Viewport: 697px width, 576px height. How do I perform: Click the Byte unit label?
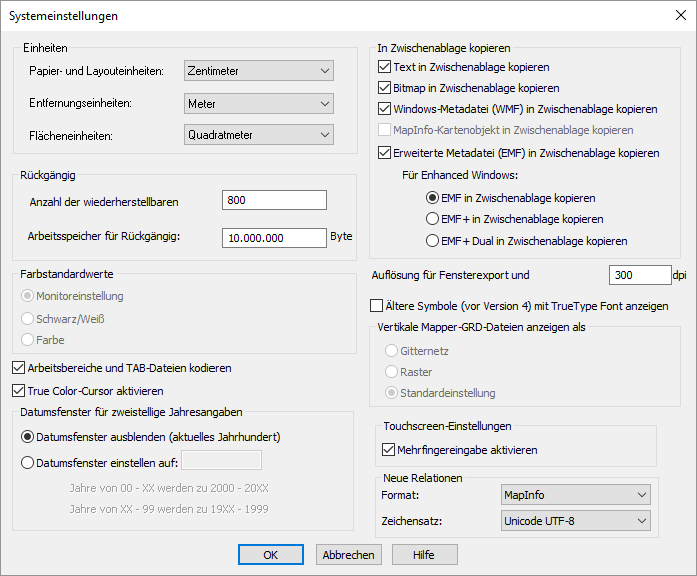click(x=341, y=236)
